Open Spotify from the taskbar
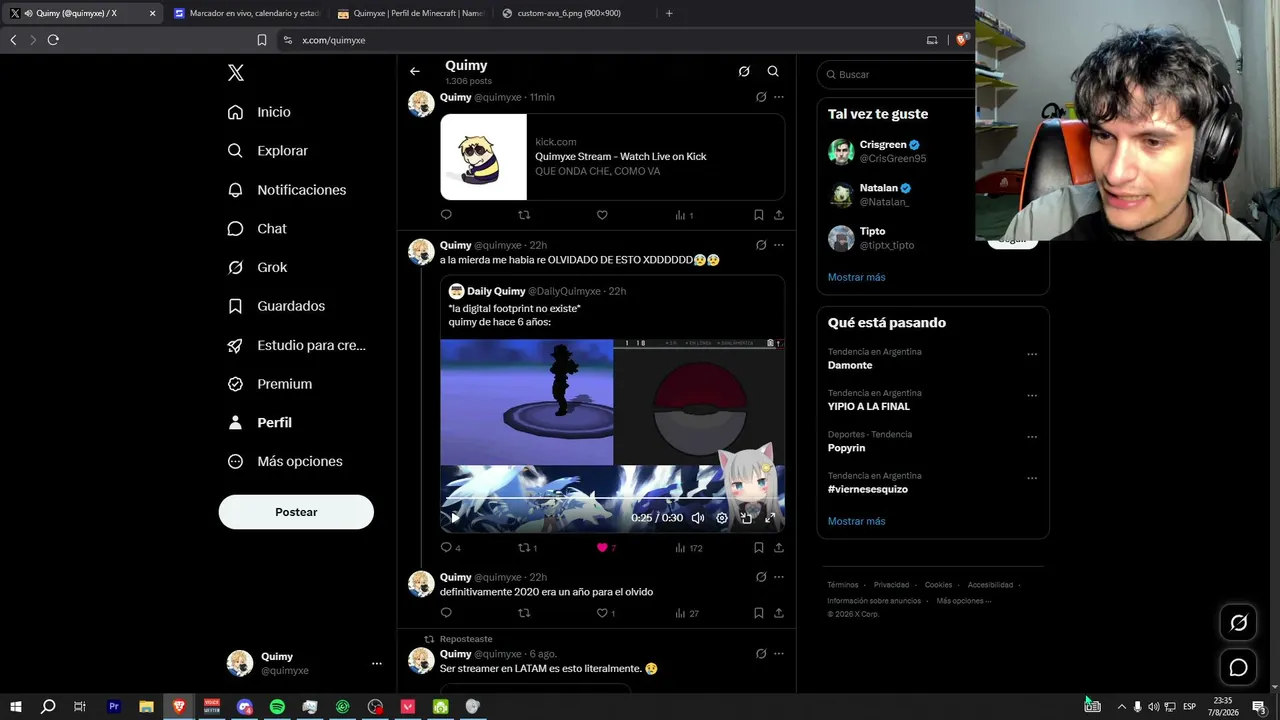 (x=277, y=707)
